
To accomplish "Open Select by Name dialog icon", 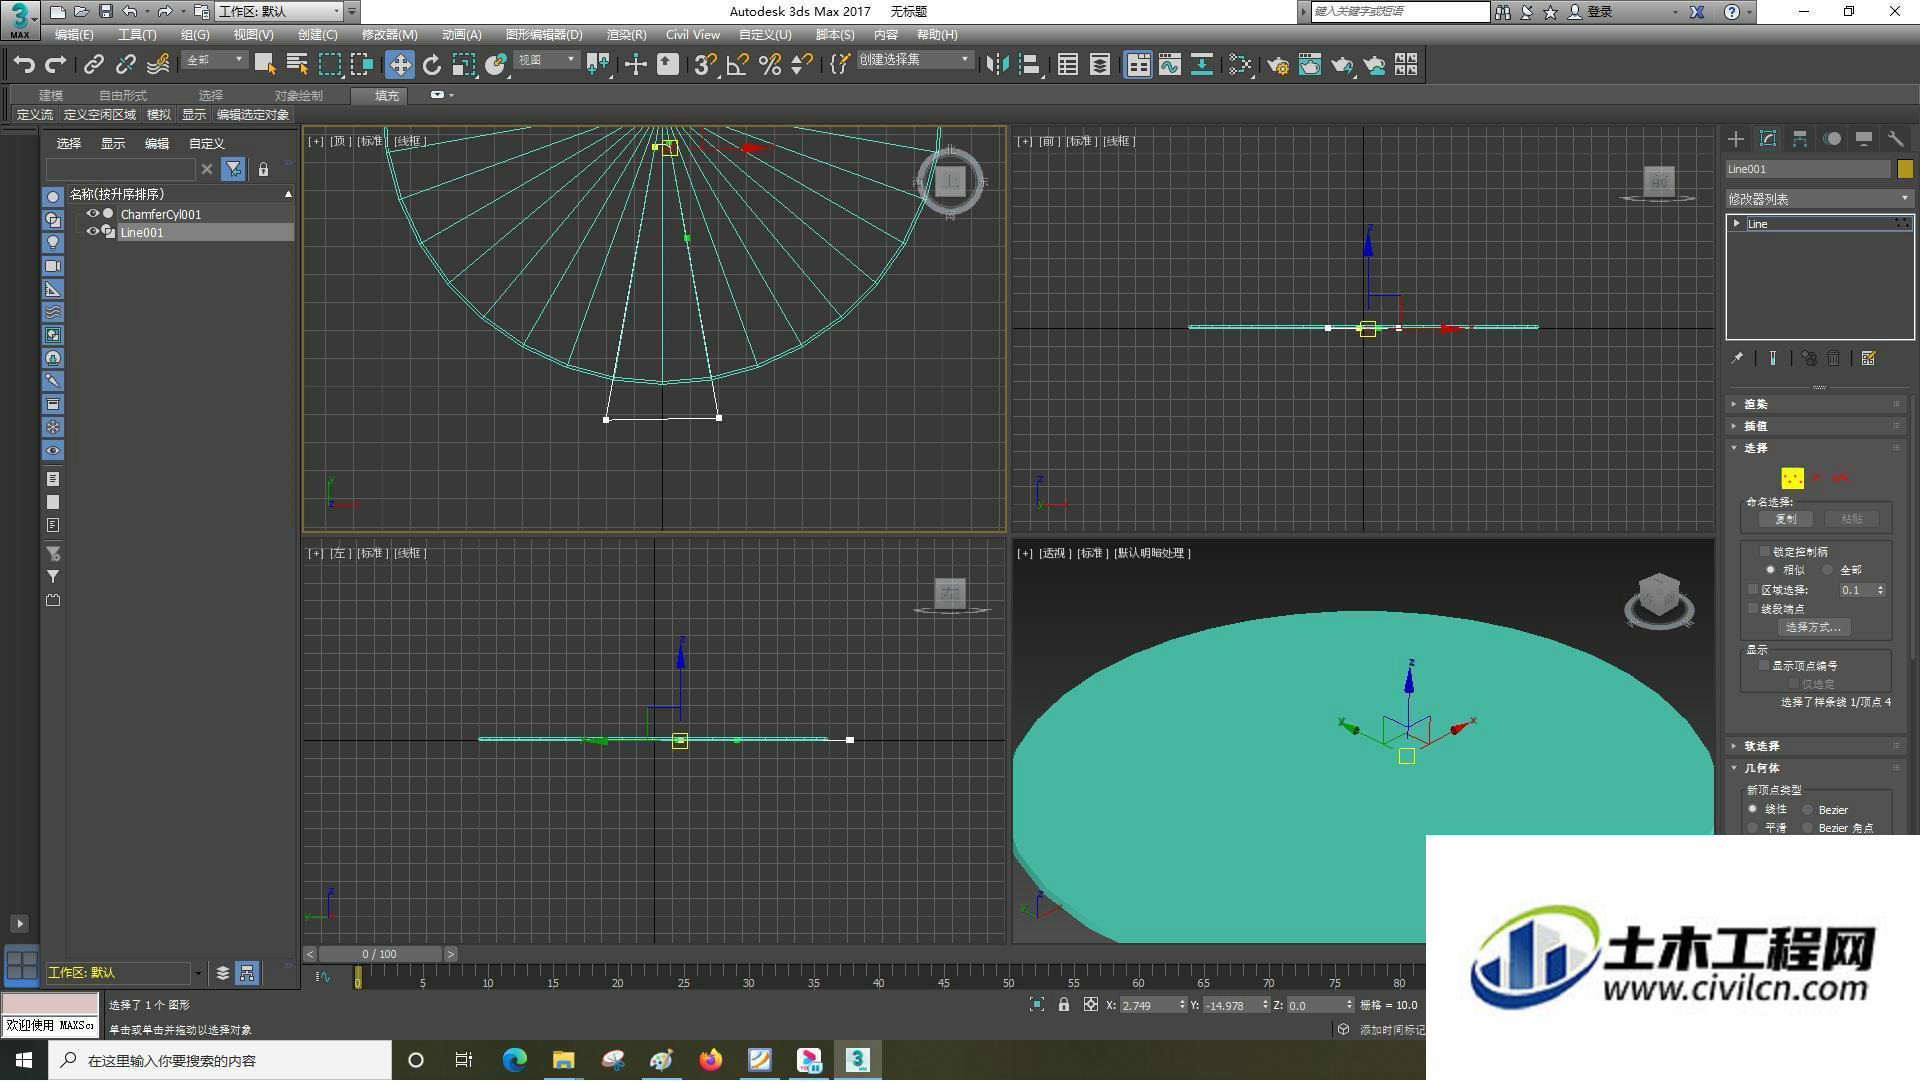I will point(297,65).
